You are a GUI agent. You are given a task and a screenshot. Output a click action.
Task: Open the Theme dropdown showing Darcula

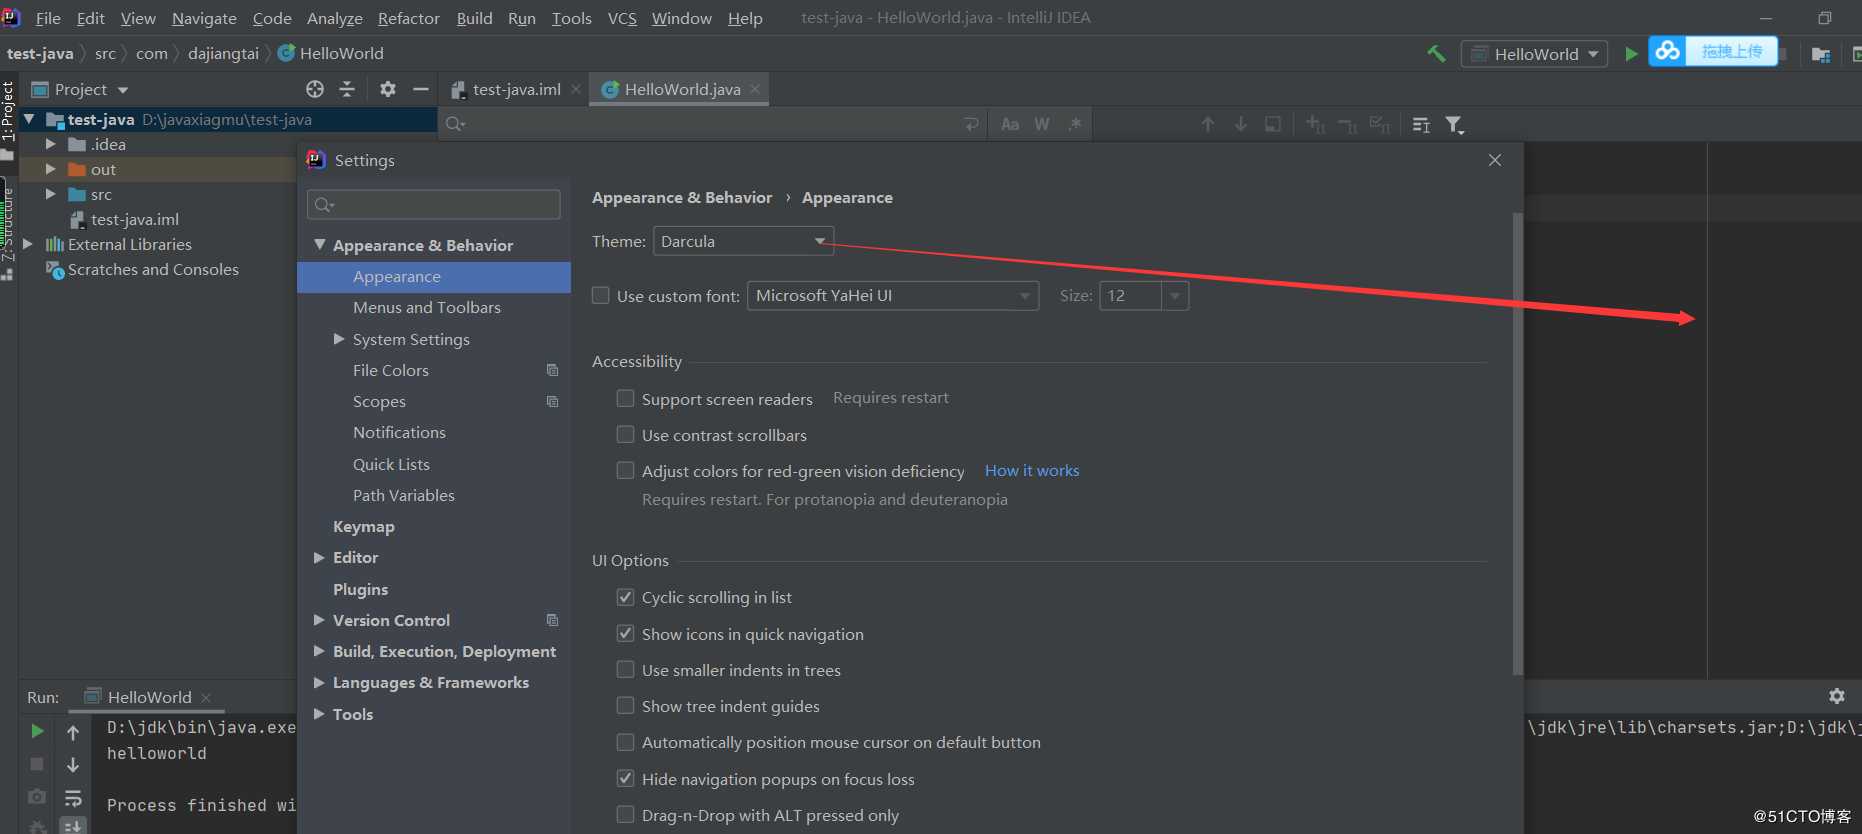pyautogui.click(x=743, y=241)
